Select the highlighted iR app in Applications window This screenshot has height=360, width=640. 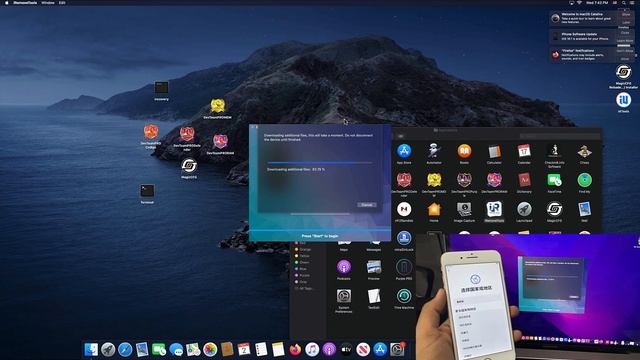[494, 209]
